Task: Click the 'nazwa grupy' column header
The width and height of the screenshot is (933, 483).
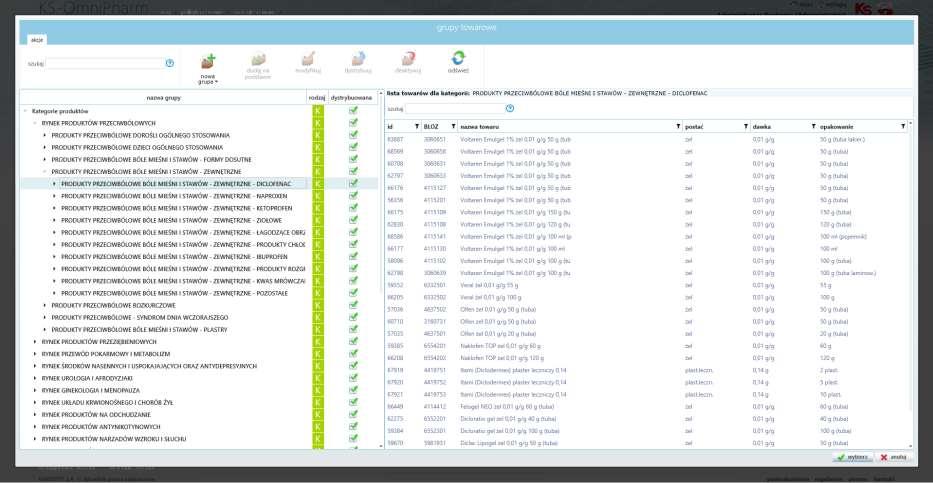Action: tap(164, 98)
